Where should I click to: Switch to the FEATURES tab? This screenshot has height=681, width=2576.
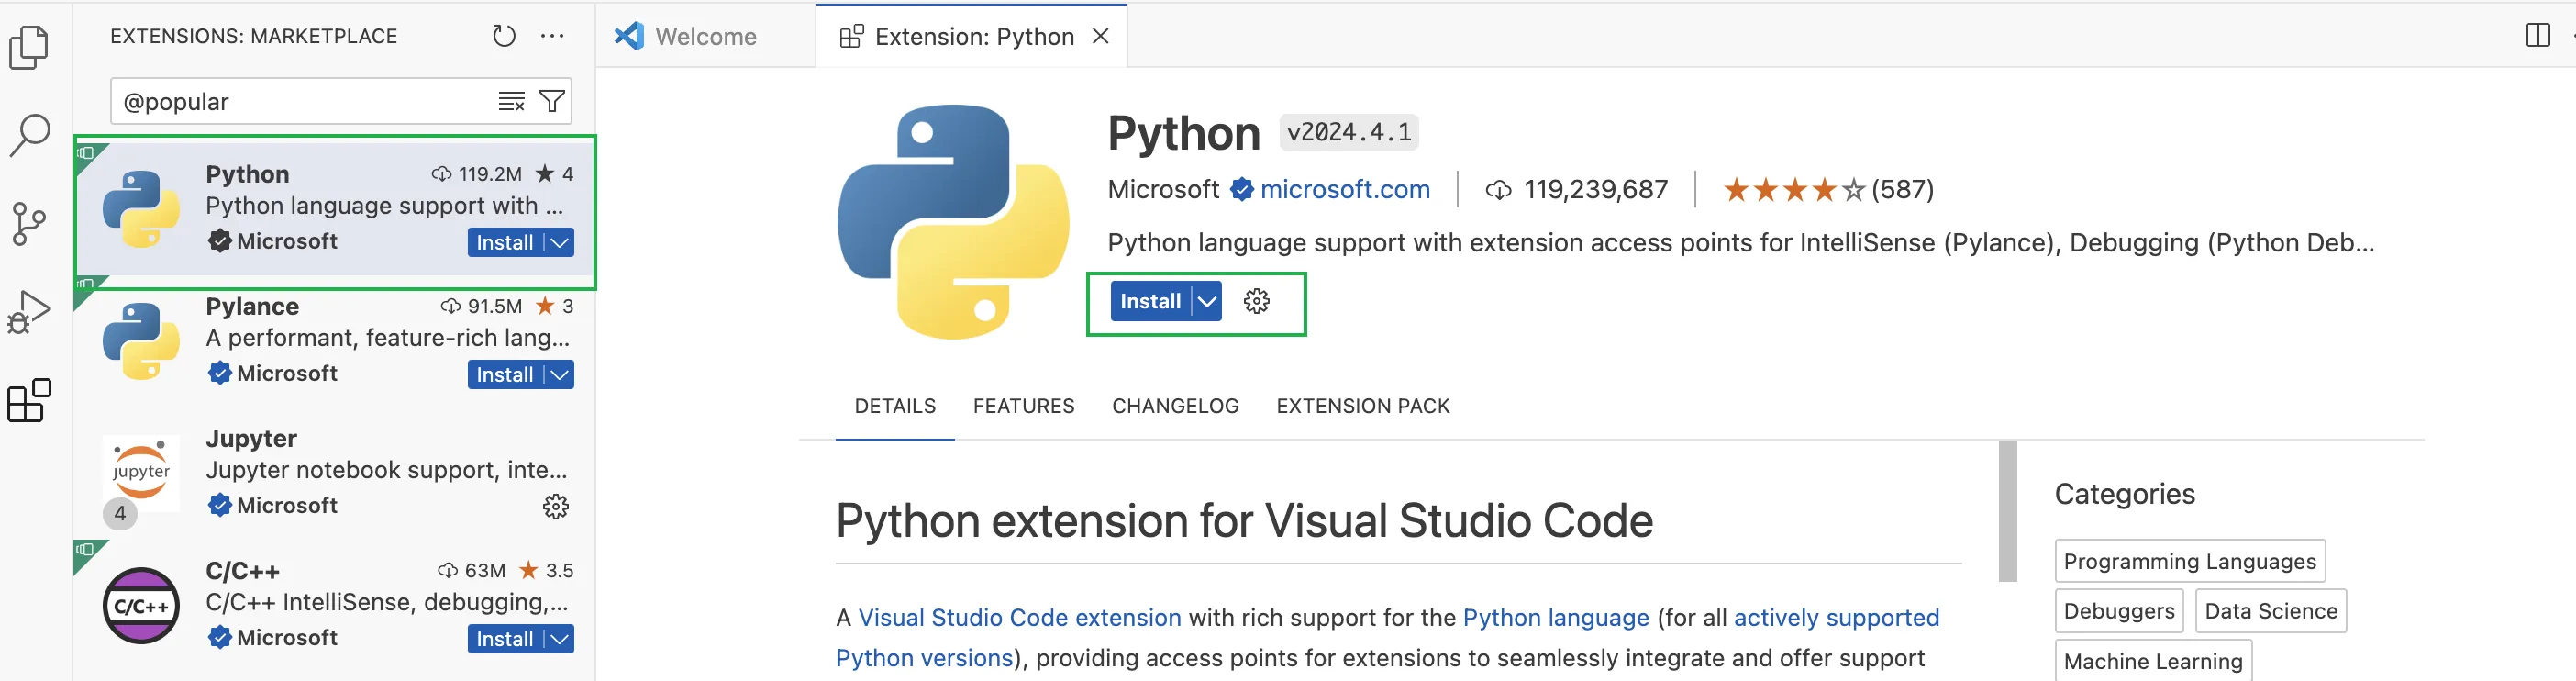[1023, 406]
